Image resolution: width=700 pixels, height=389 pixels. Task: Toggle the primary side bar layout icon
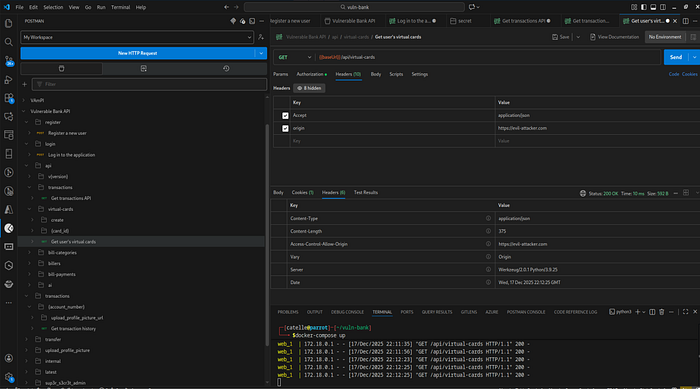tap(643, 7)
